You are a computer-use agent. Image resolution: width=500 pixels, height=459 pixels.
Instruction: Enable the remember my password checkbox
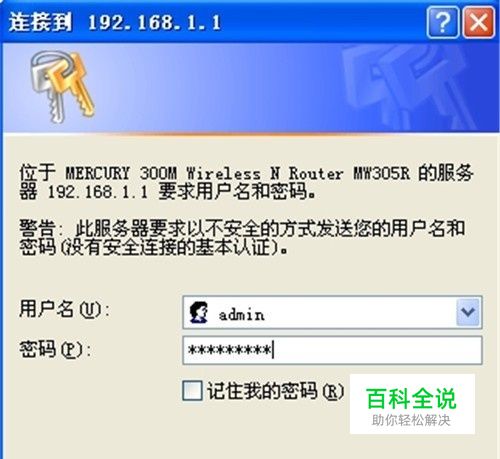click(x=192, y=390)
